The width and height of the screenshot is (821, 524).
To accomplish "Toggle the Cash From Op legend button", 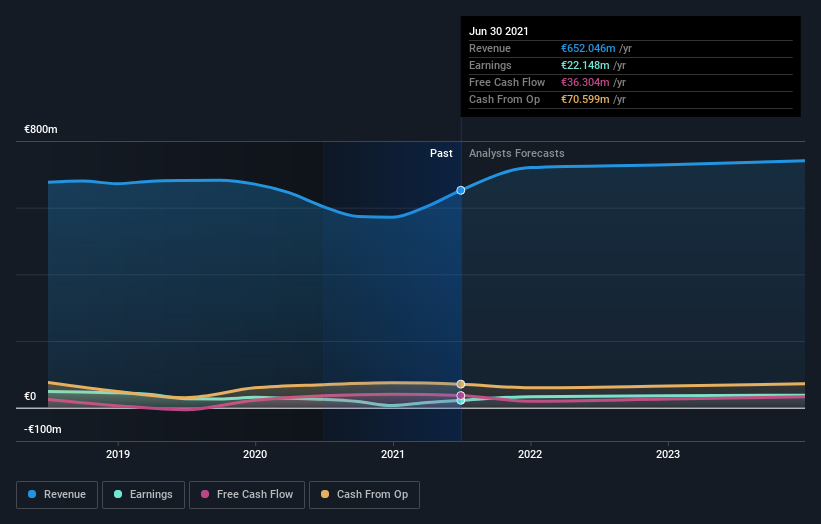I will point(364,495).
